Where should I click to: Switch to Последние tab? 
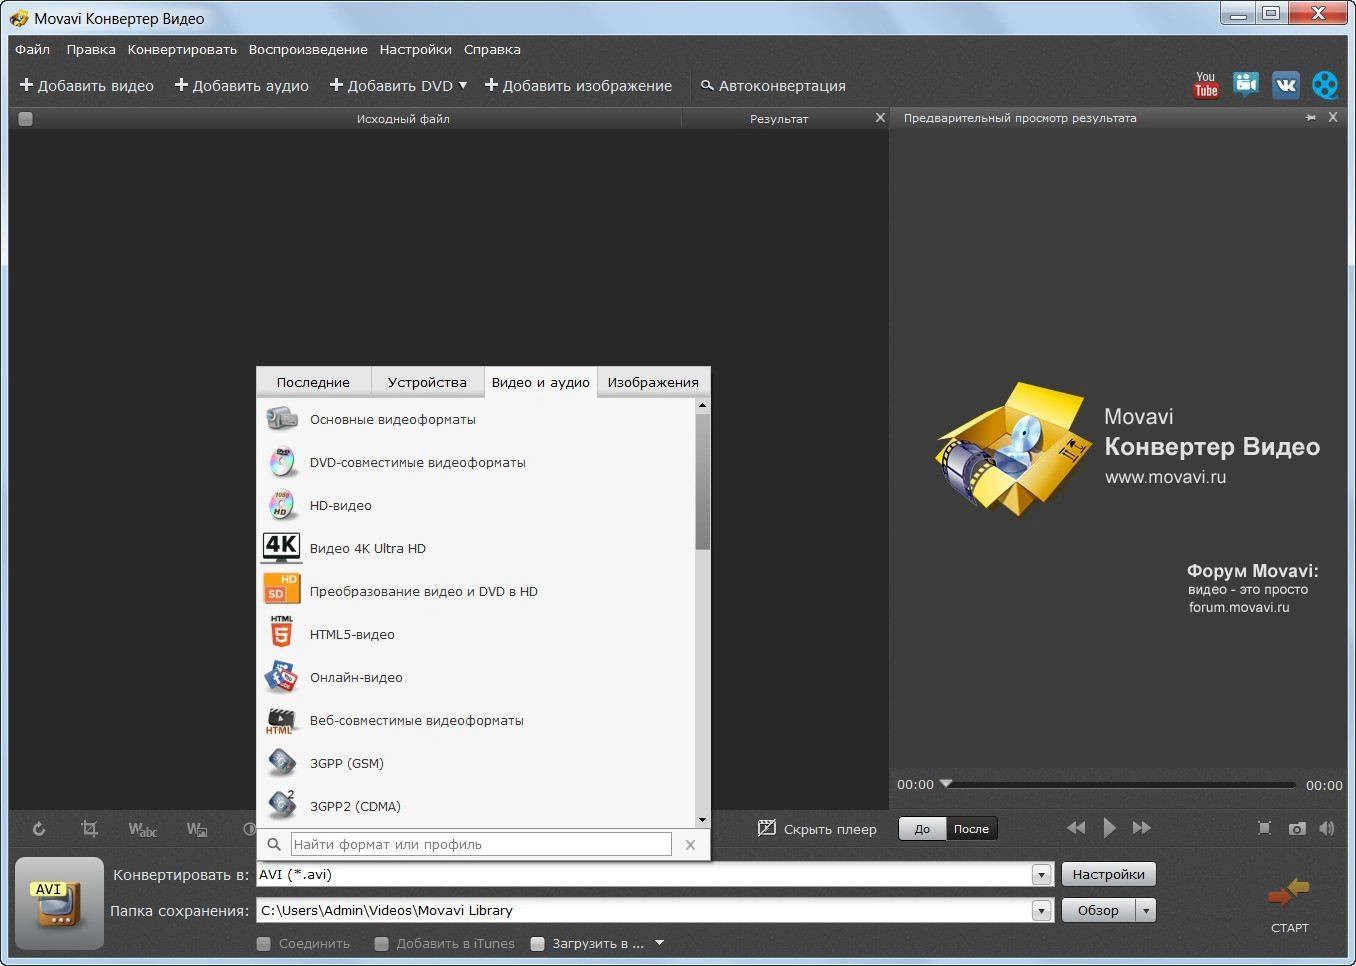[313, 382]
